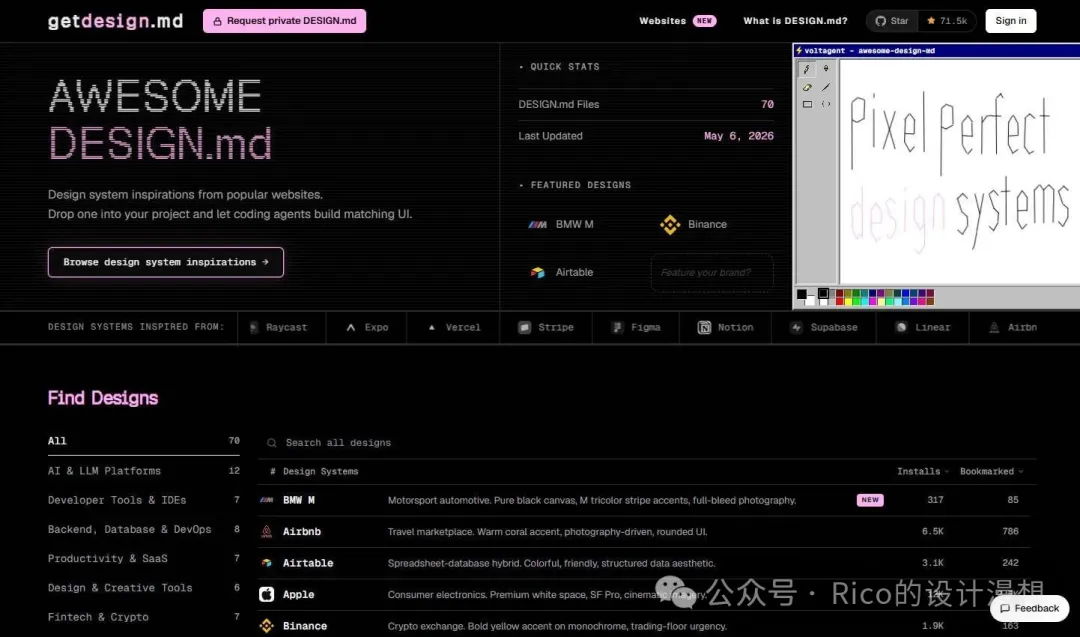Click the Expo icon in the inspiration strip
This screenshot has height=637, width=1080.
351,328
